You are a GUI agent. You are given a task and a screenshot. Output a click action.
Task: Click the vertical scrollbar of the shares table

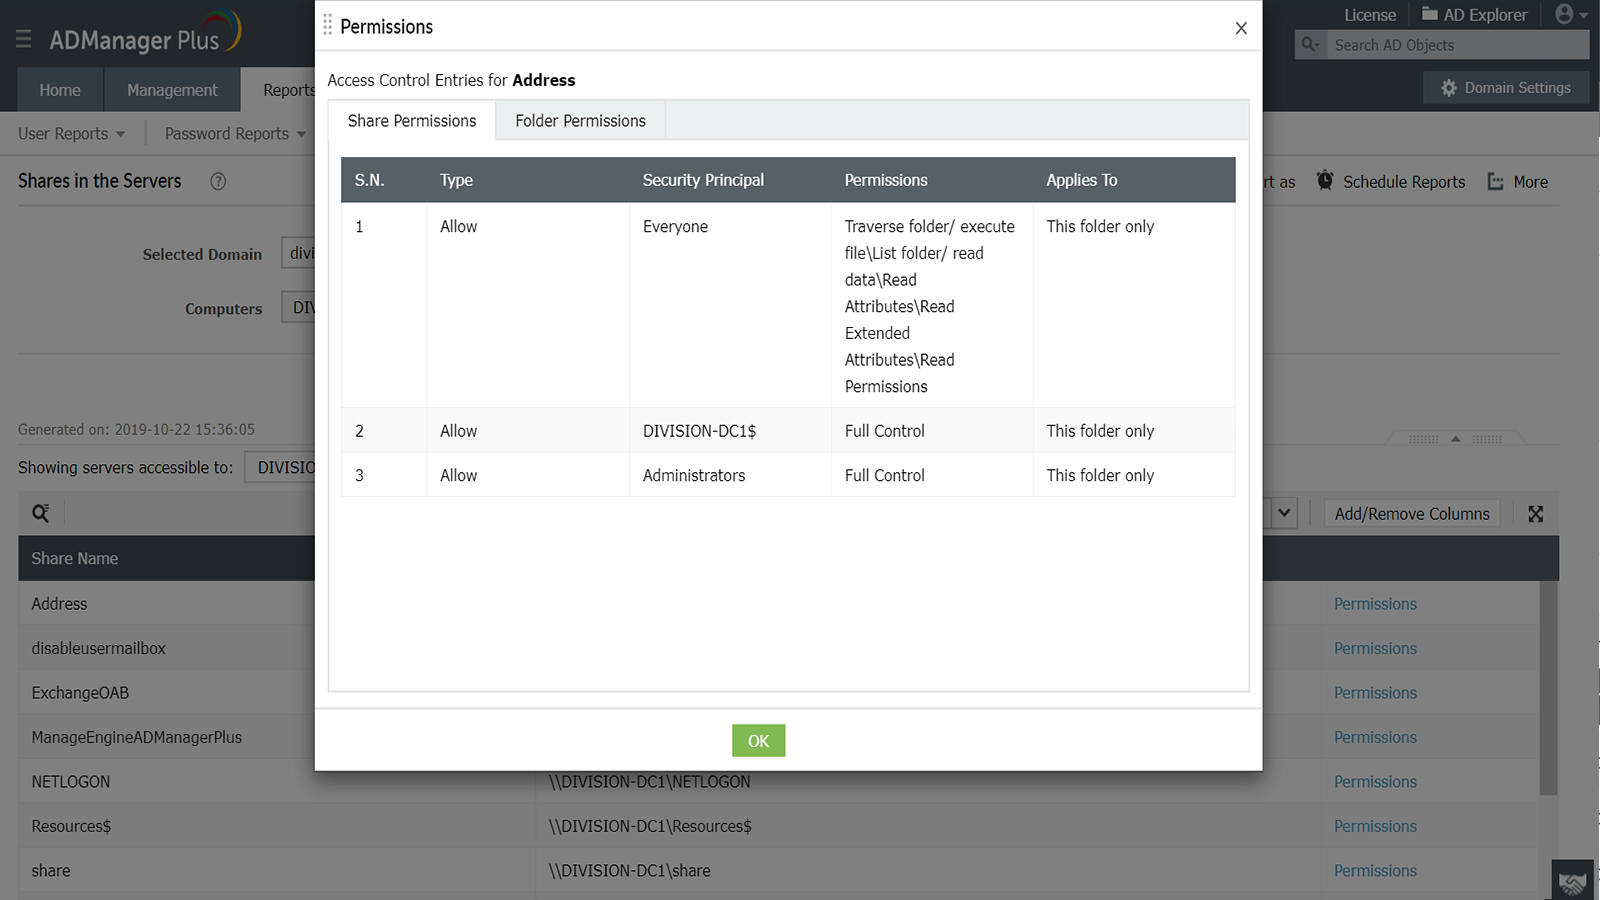1548,690
